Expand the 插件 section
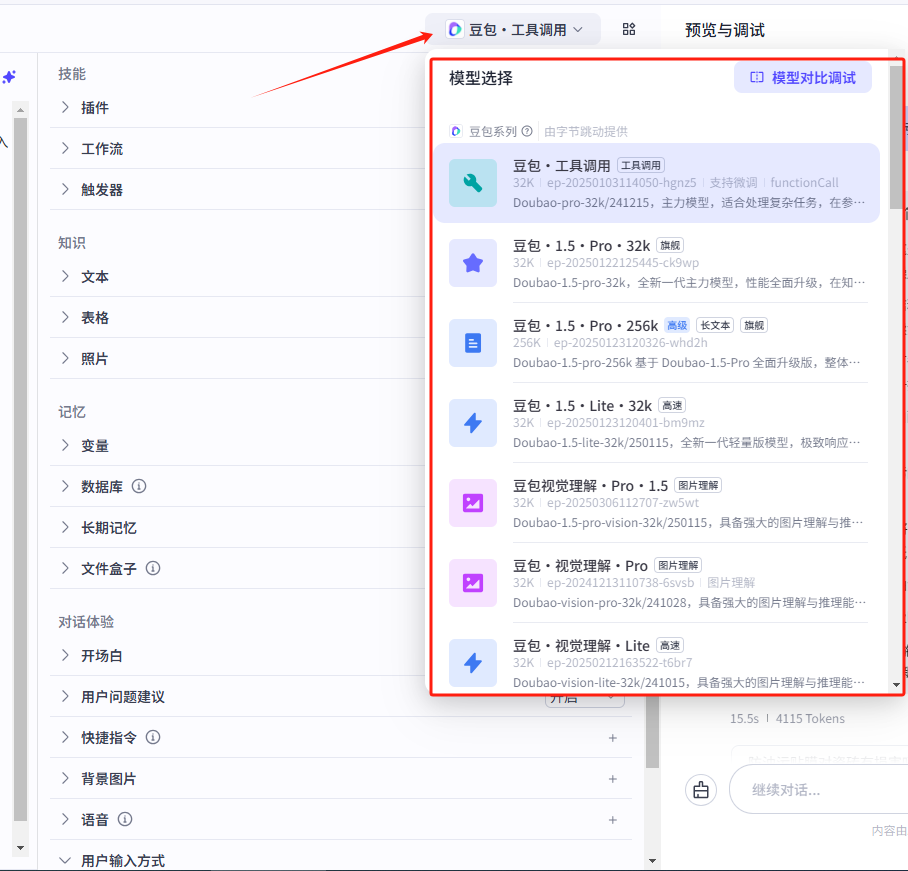 coord(95,108)
